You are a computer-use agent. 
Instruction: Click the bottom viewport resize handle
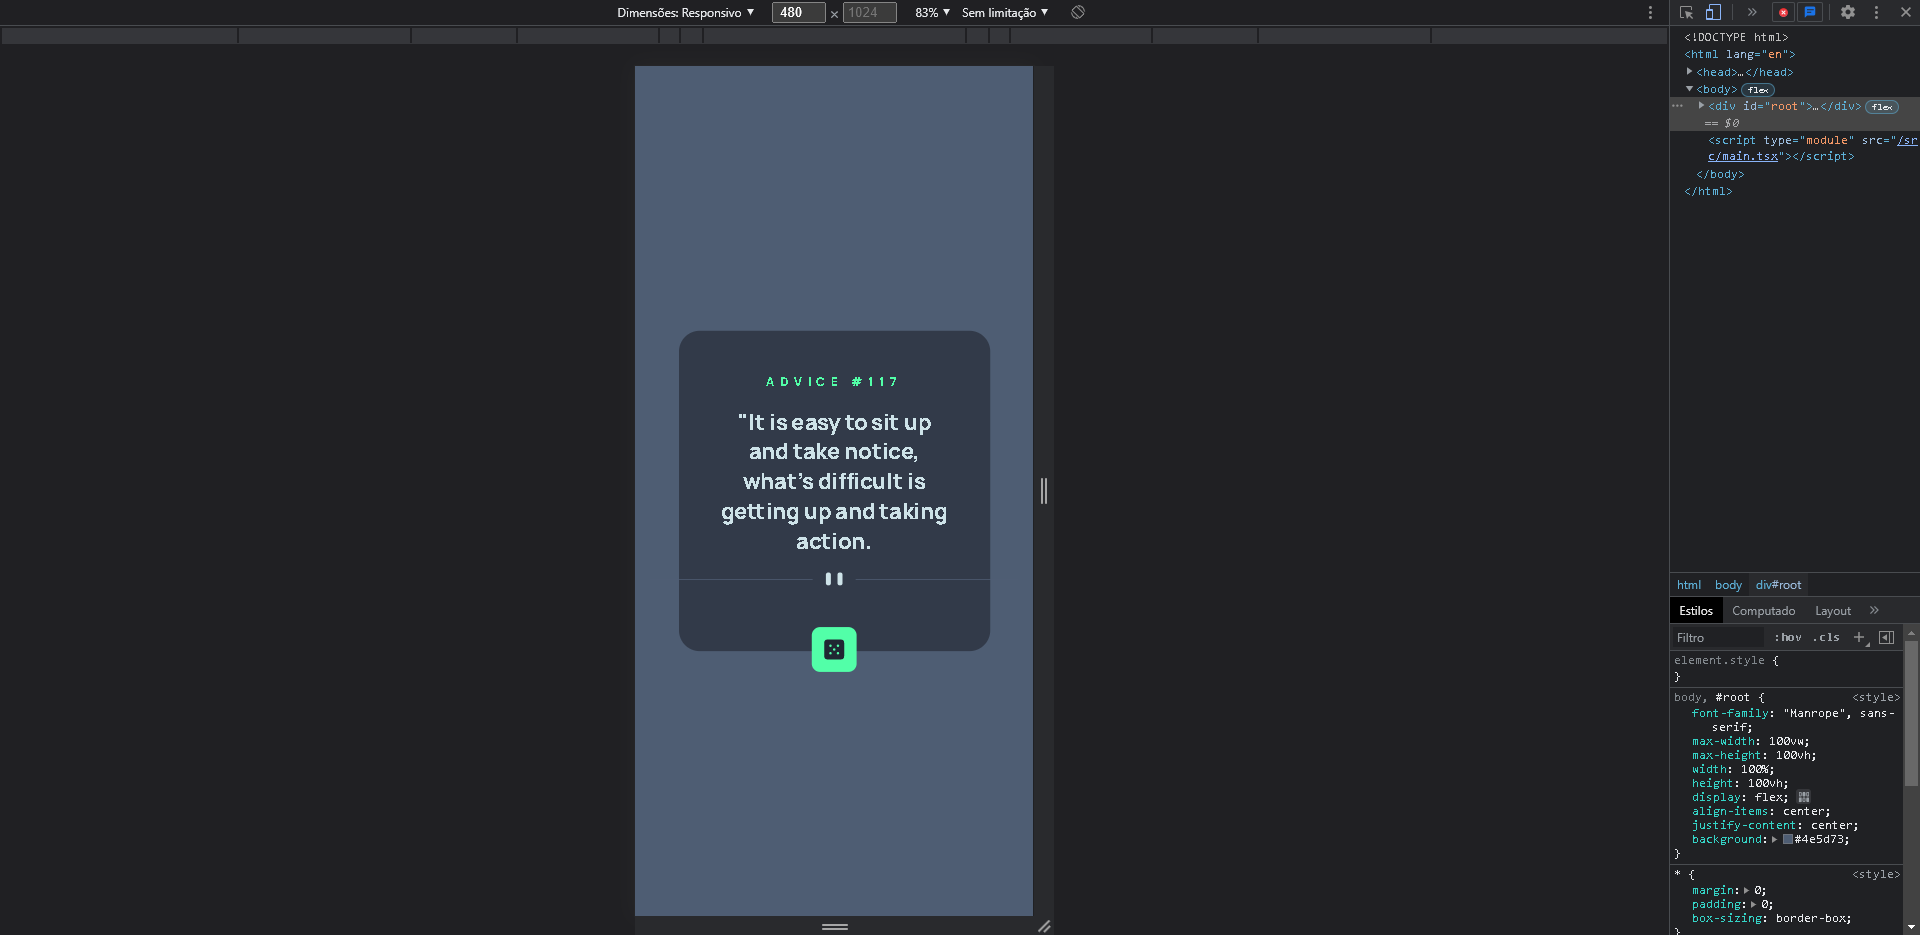pos(835,927)
